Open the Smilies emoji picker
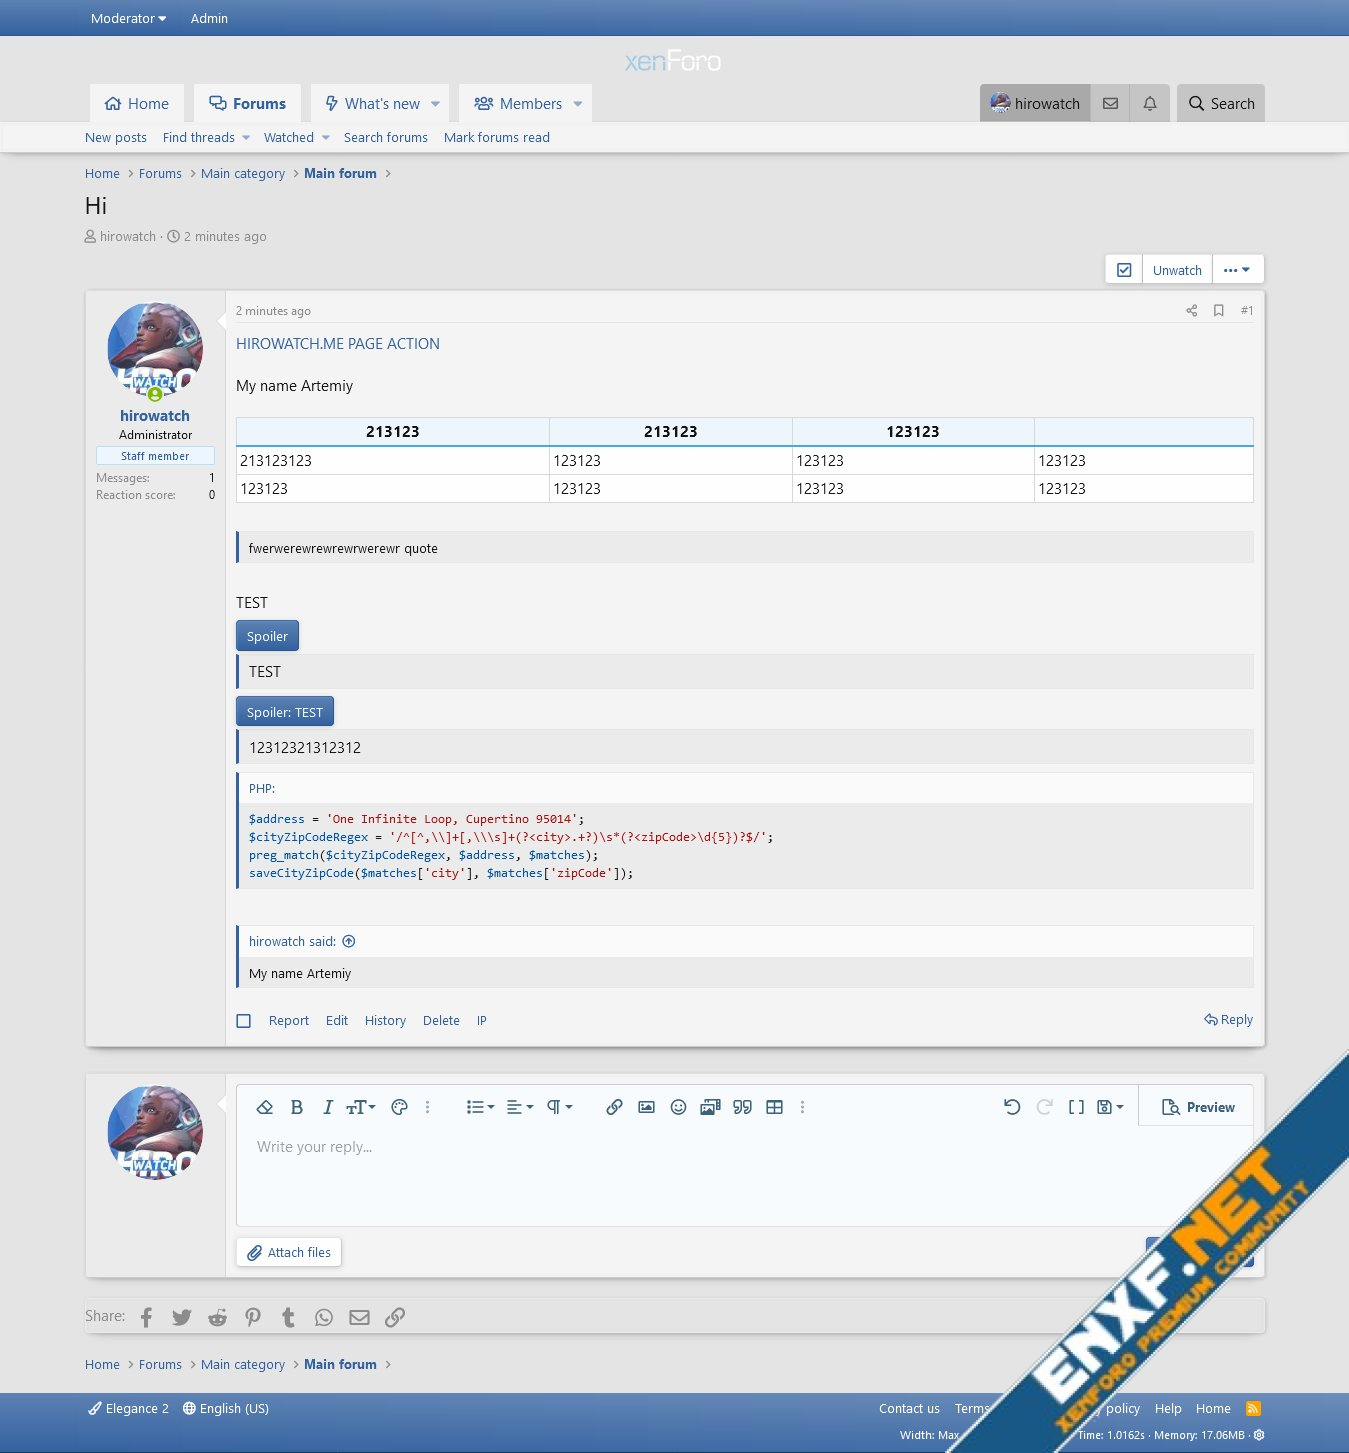 (x=678, y=1107)
